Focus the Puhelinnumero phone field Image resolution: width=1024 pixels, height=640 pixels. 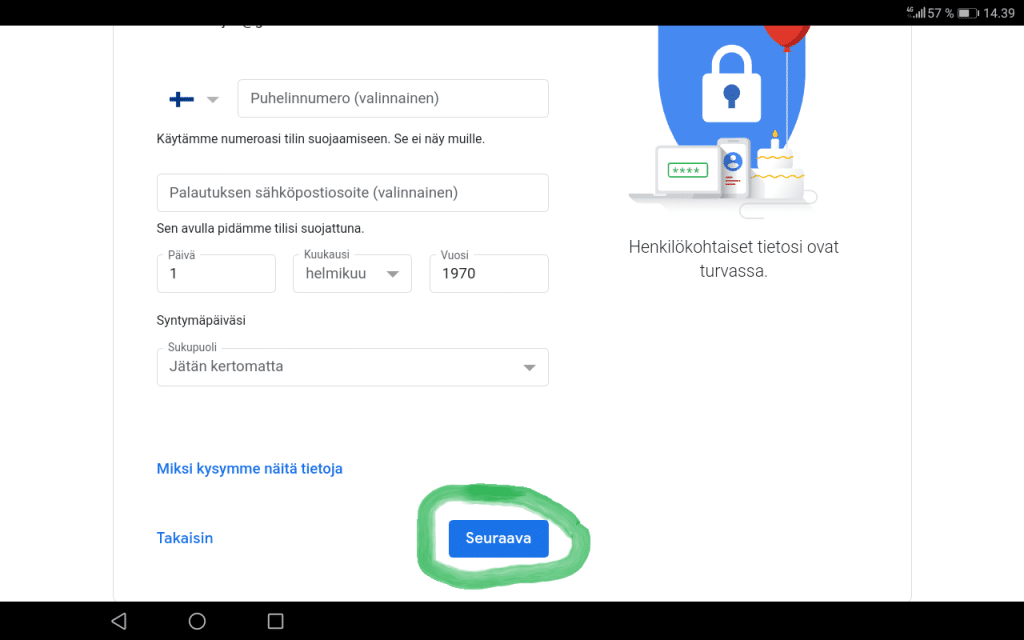point(393,99)
